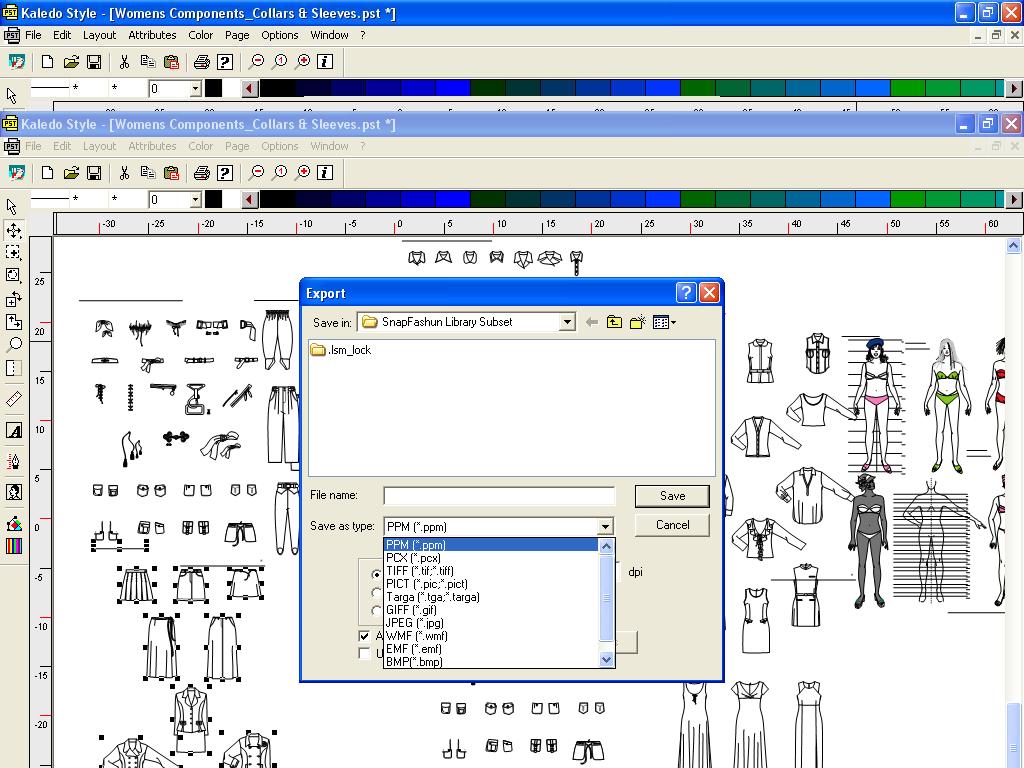Click Zoom 1:1 magnifier in lower Kaledo window
The image size is (1024, 768).
(280, 172)
